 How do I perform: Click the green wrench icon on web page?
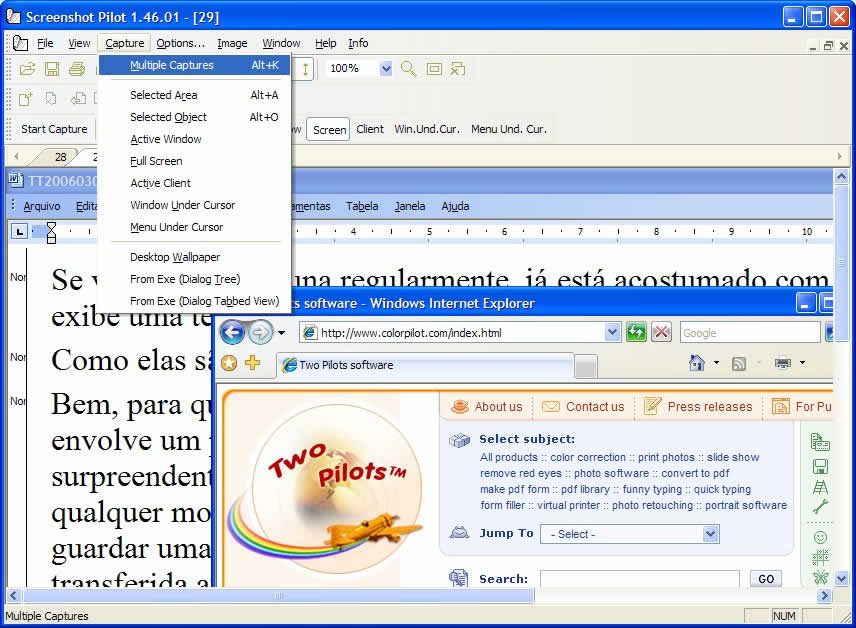(x=820, y=507)
